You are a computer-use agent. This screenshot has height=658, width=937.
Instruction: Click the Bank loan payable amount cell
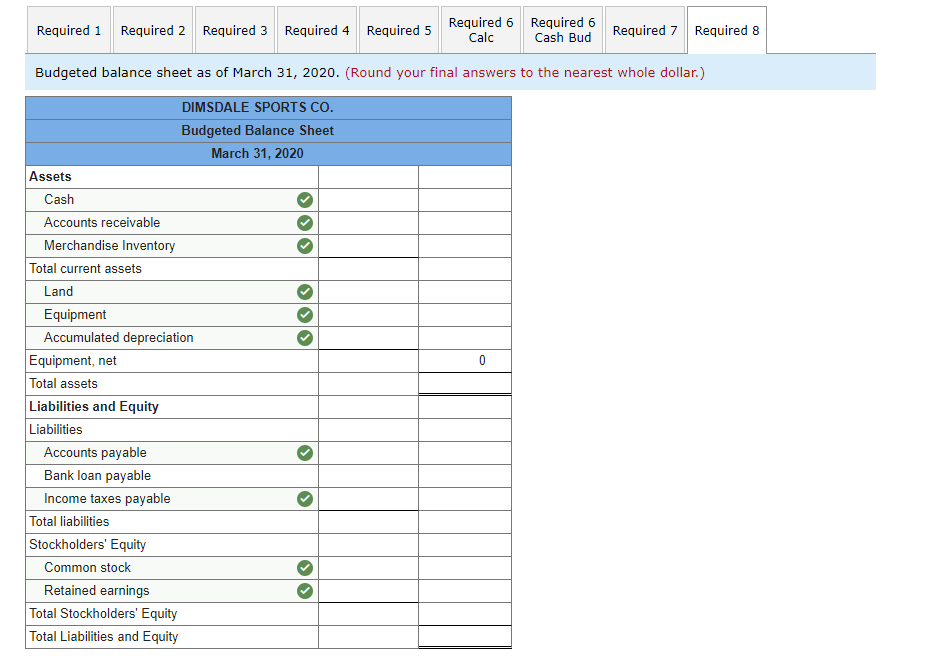tap(368, 476)
